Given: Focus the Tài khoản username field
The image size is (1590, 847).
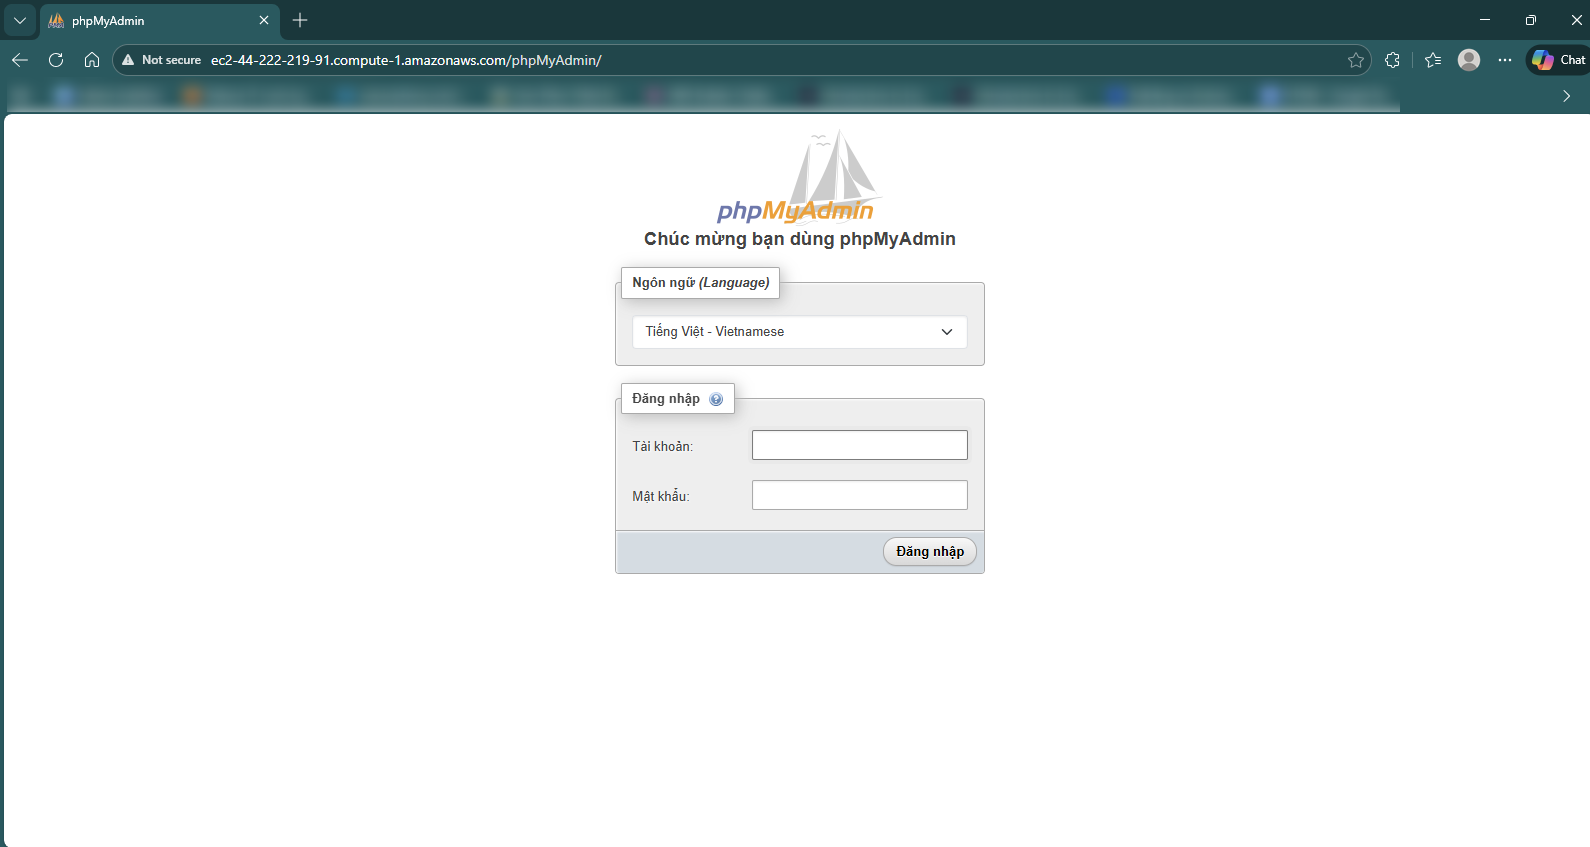Looking at the screenshot, I should (860, 445).
